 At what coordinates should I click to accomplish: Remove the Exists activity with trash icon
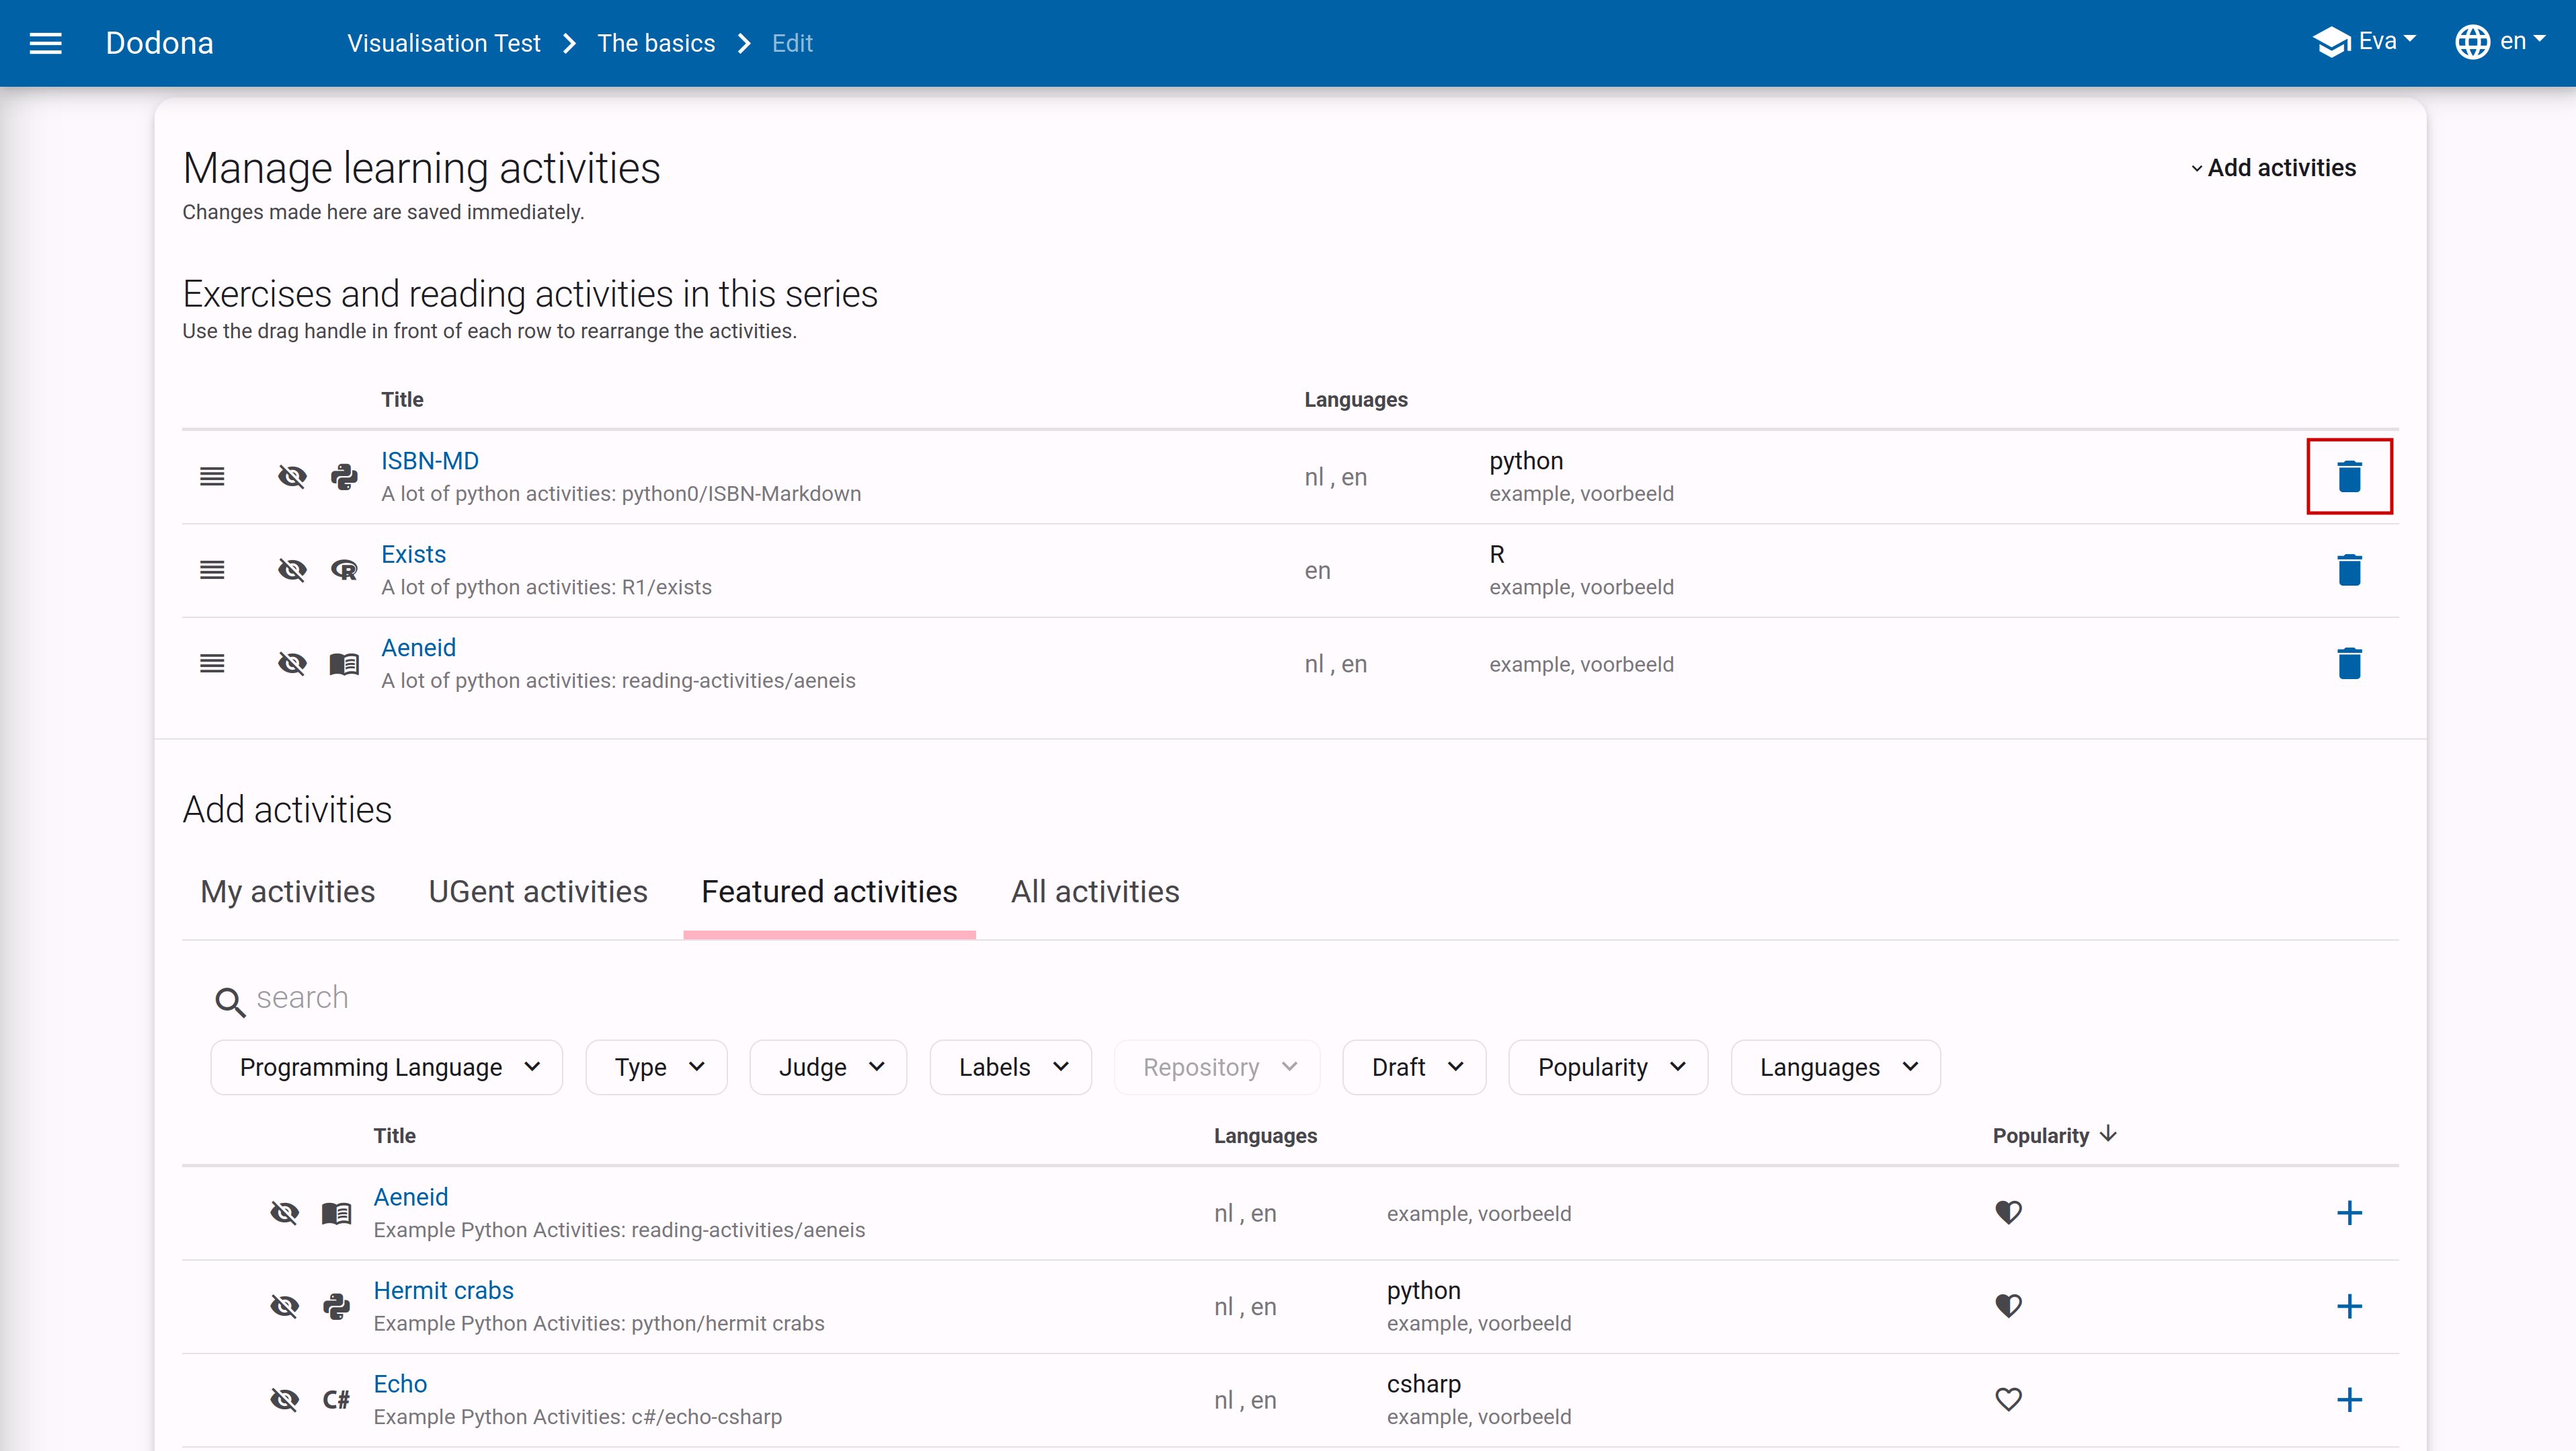point(2349,570)
